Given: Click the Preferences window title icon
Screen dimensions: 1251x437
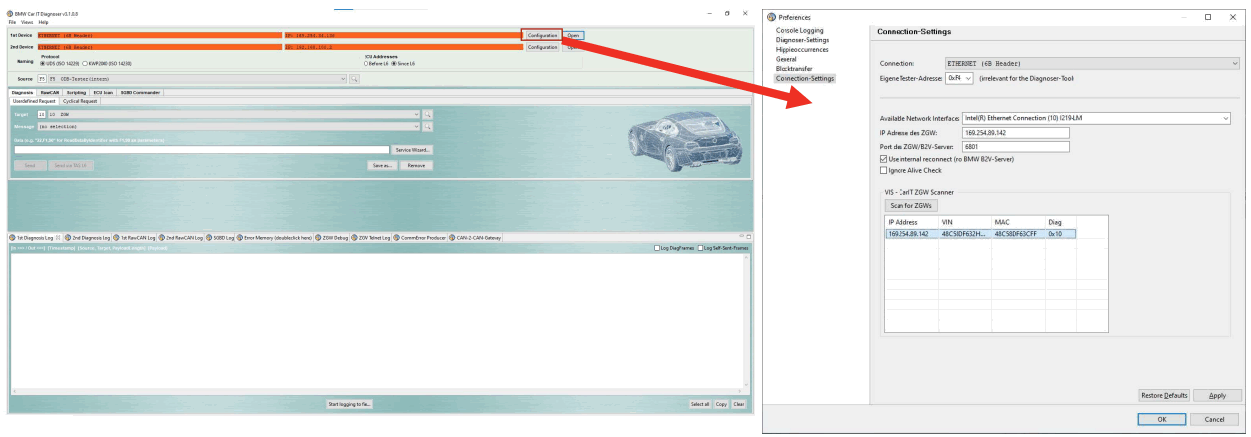Looking at the screenshot, I should (771, 17).
